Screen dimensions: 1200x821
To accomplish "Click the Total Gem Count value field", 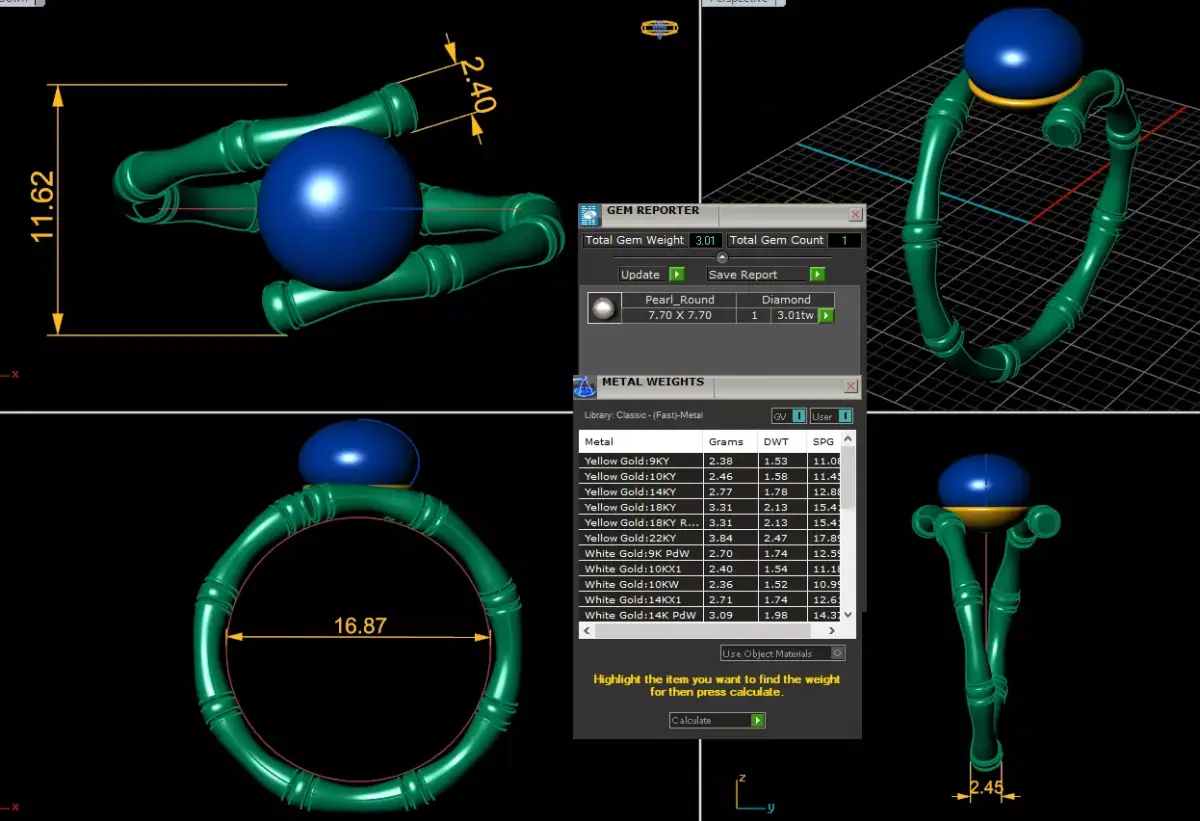I will [x=844, y=240].
